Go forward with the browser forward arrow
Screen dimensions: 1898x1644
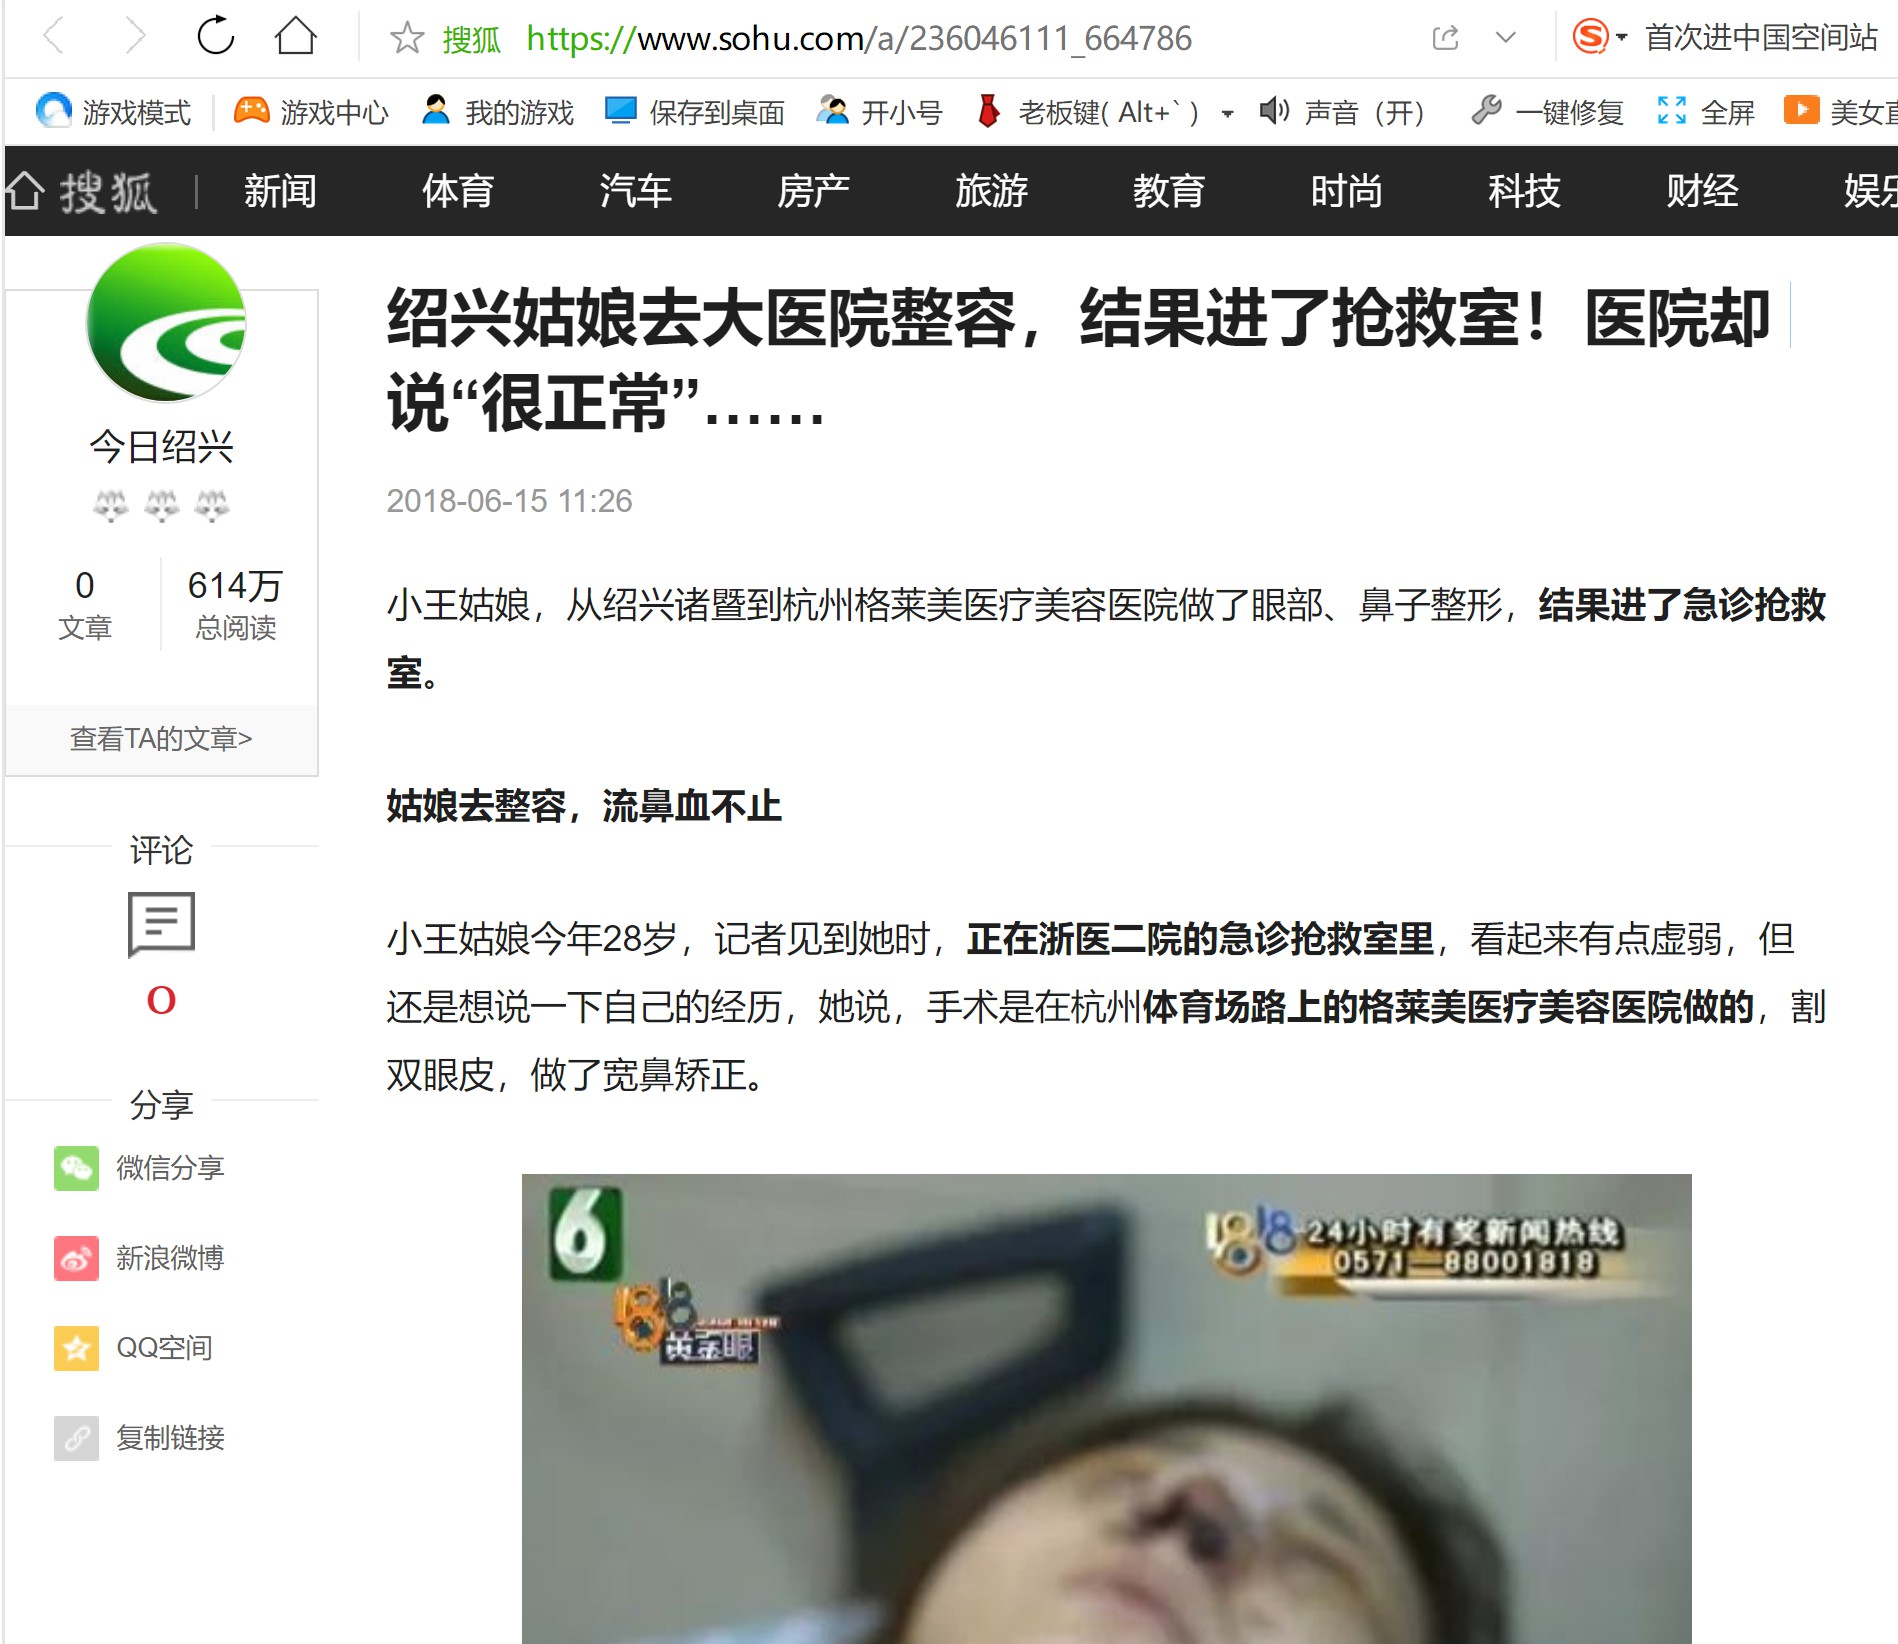(135, 38)
